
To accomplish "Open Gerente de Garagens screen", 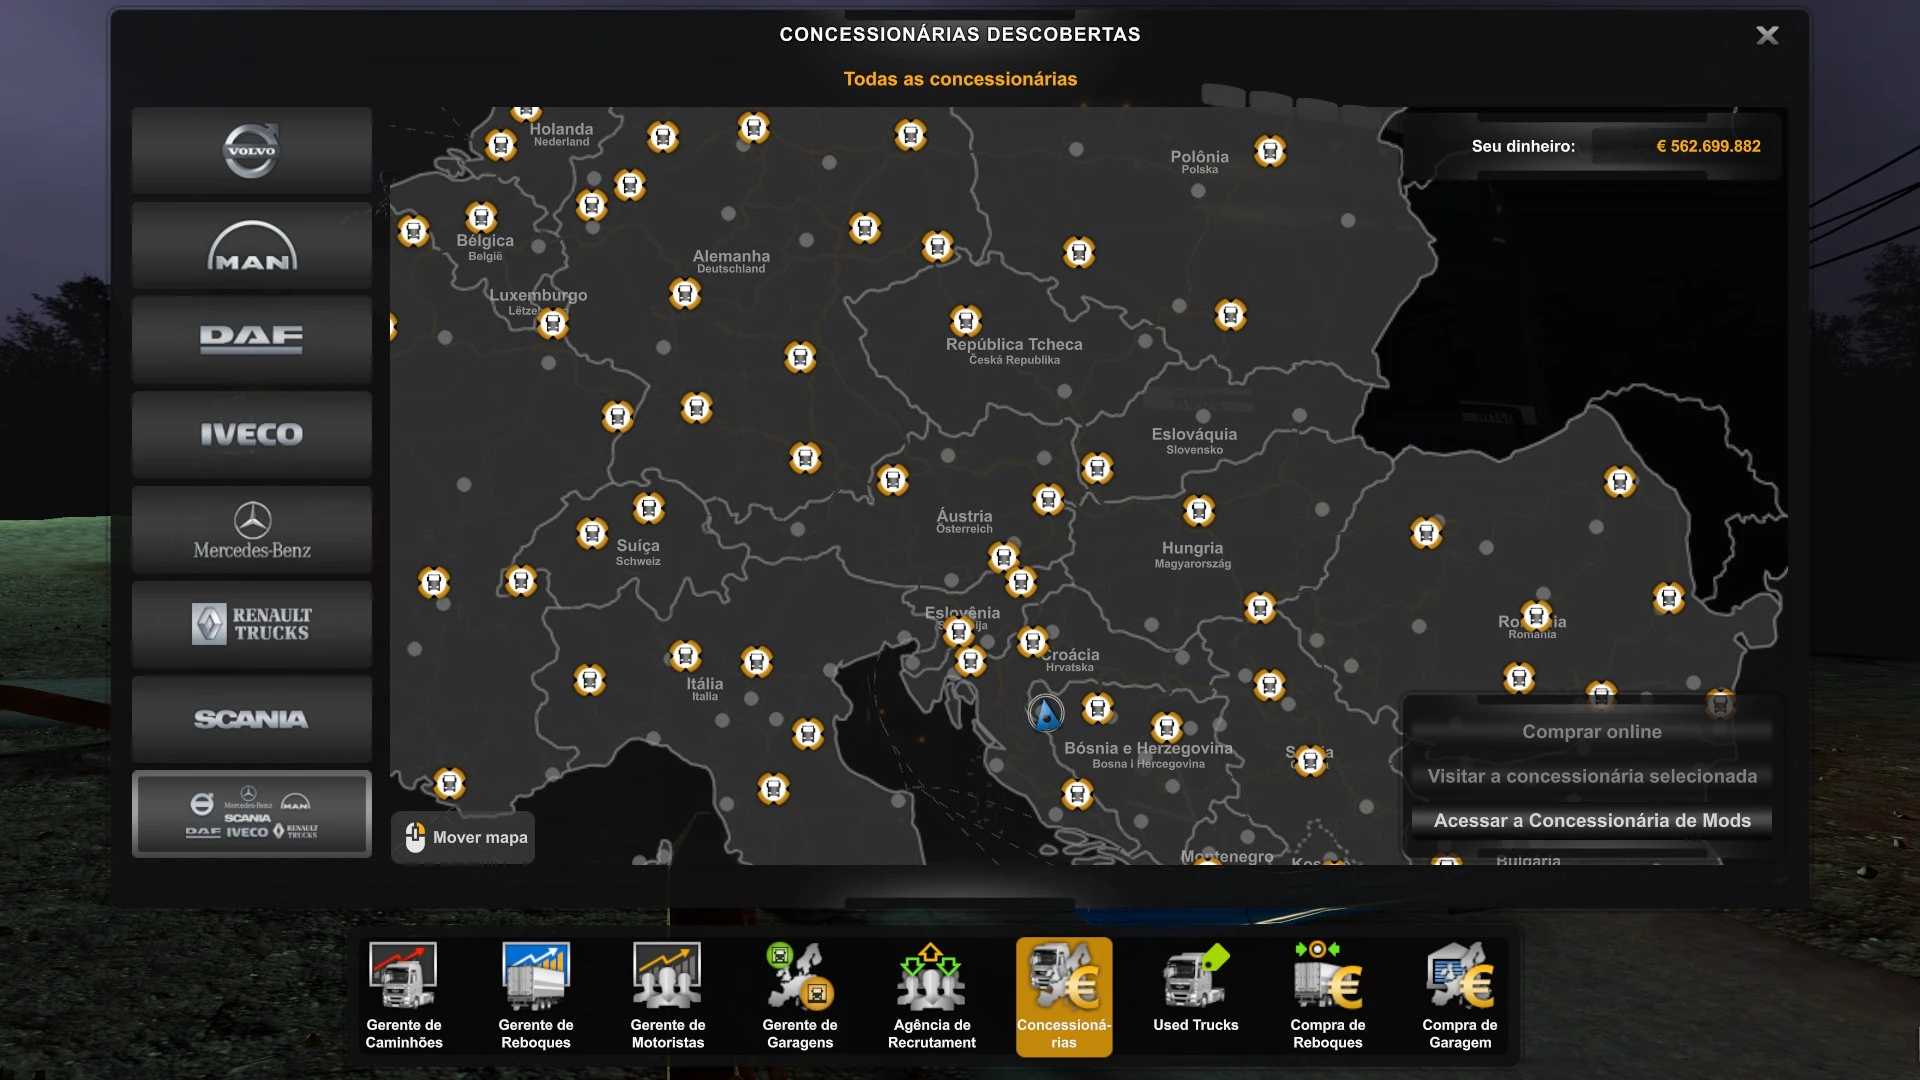I will [799, 996].
